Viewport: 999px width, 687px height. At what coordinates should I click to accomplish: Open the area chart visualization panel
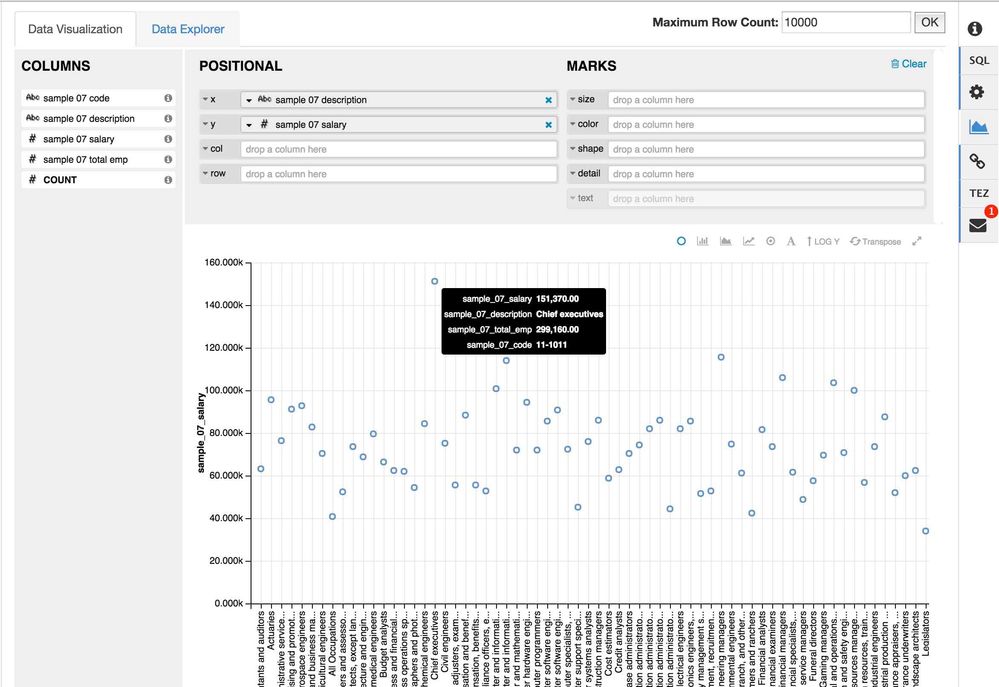pyautogui.click(x=978, y=127)
